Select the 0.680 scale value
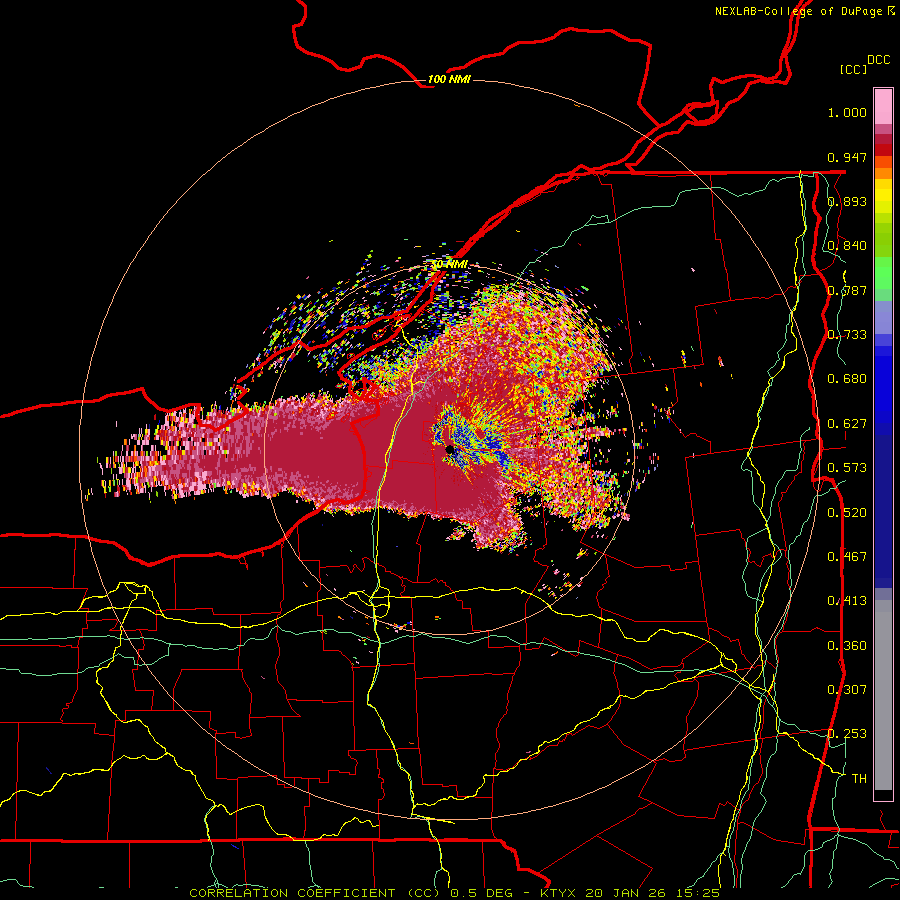Image resolution: width=900 pixels, height=900 pixels. pos(847,379)
